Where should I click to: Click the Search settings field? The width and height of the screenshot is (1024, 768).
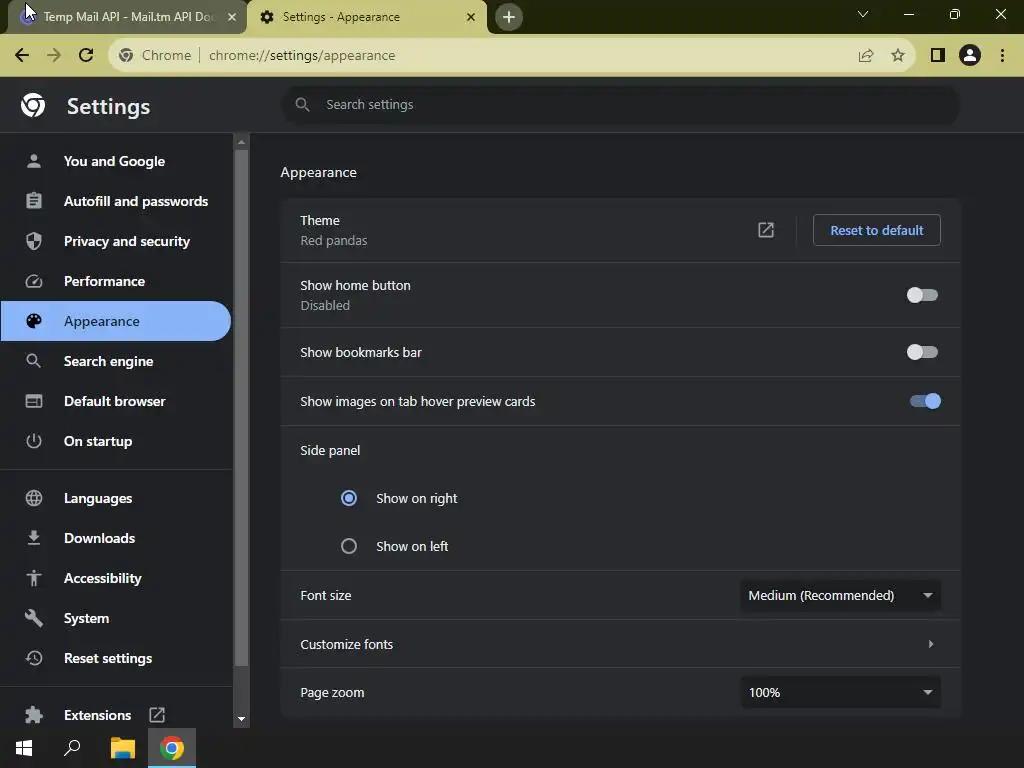(x=620, y=104)
